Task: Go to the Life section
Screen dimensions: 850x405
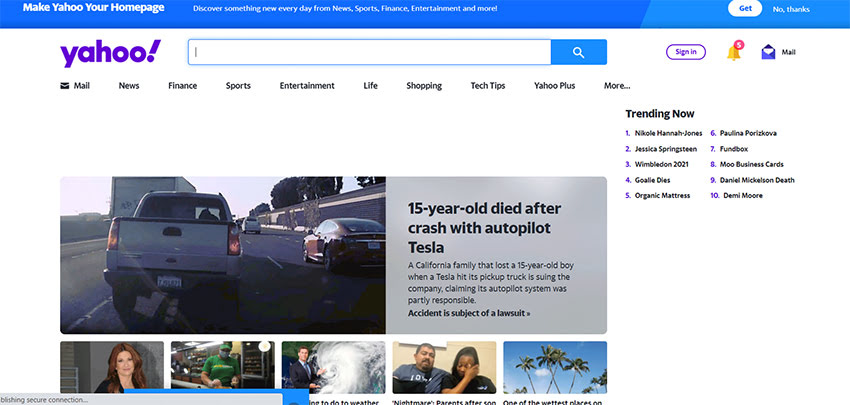Action: click(x=371, y=86)
